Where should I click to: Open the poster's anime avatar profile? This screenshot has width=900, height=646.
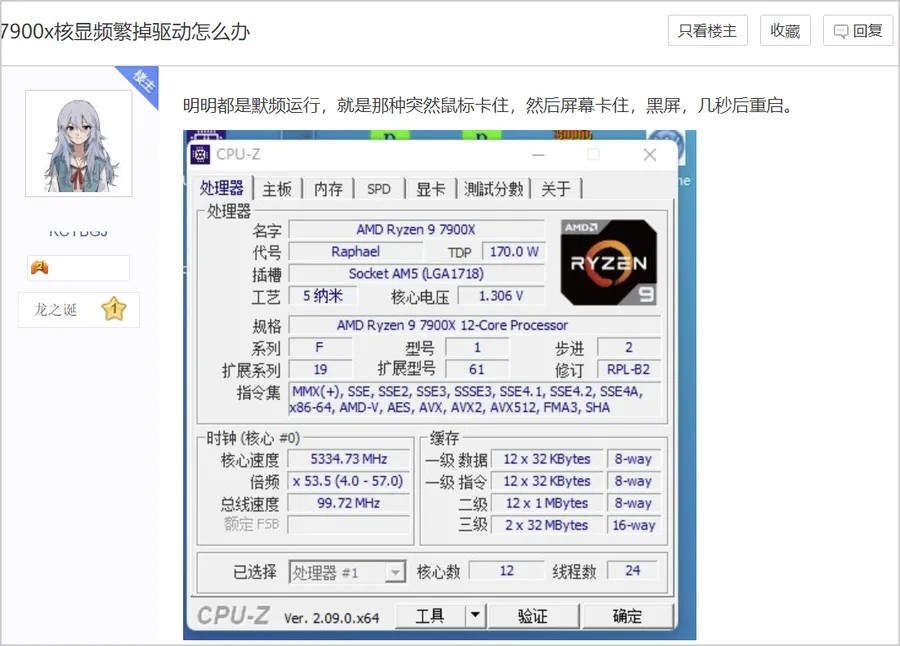pos(79,143)
